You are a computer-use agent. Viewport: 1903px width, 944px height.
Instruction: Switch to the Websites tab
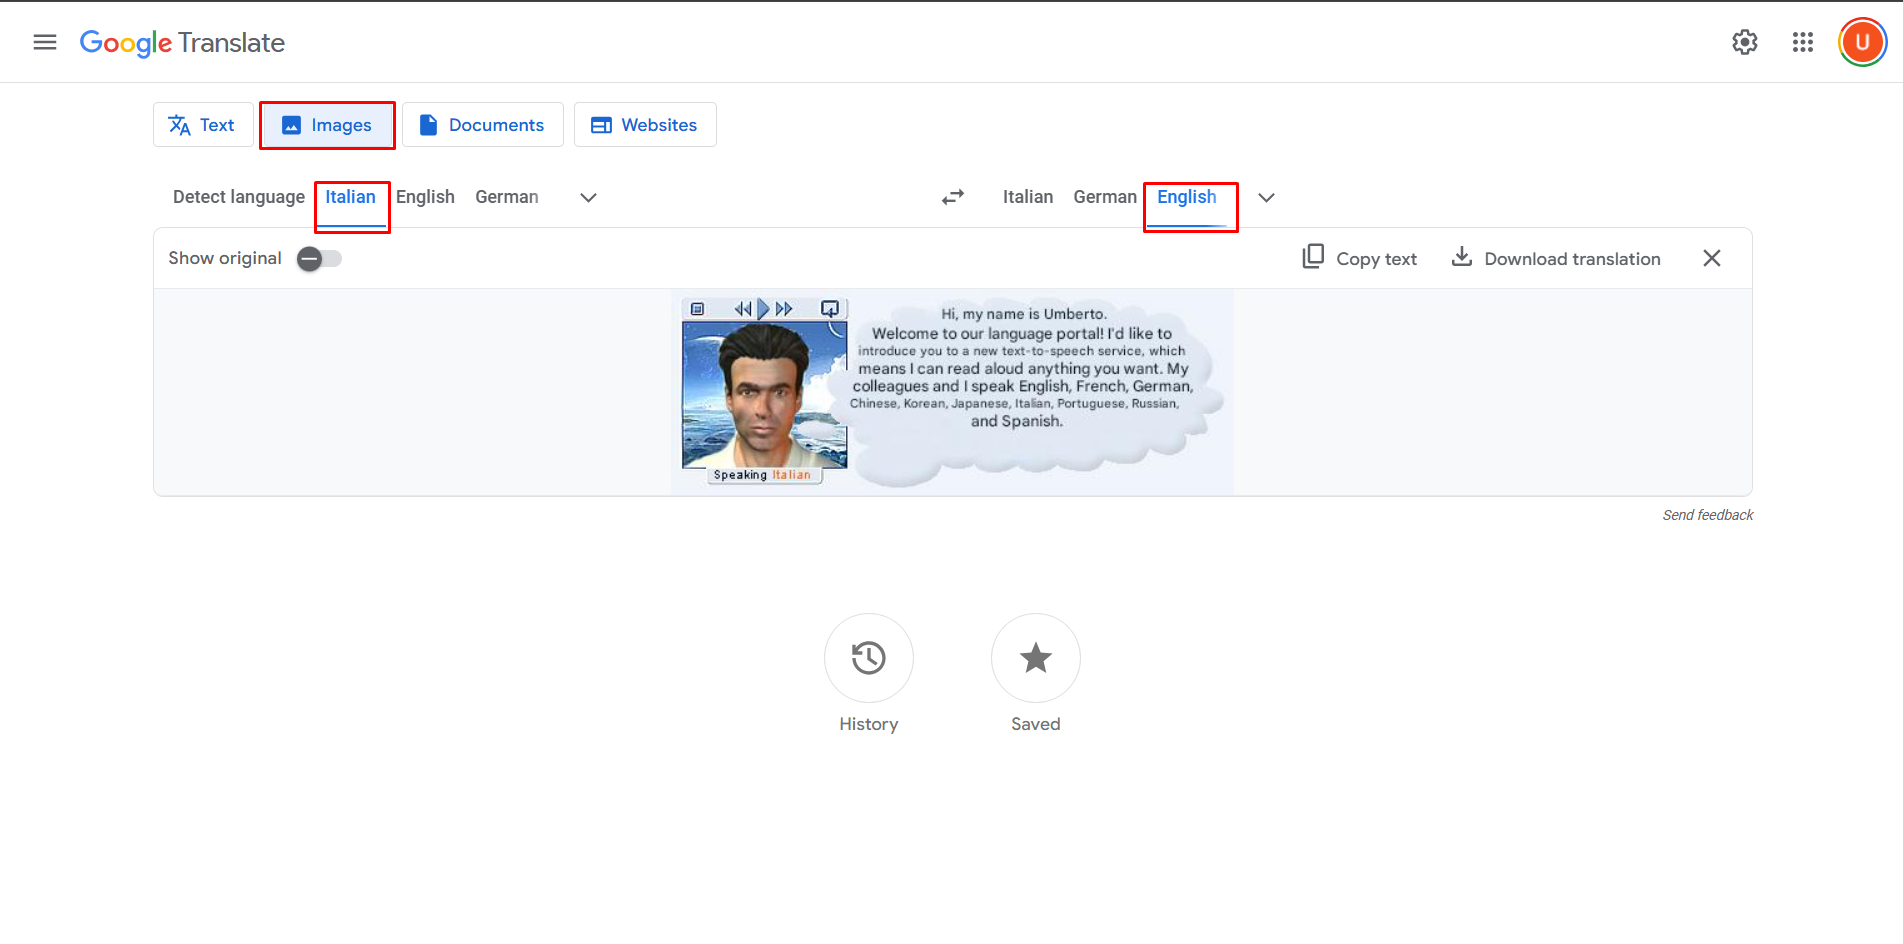coord(645,124)
